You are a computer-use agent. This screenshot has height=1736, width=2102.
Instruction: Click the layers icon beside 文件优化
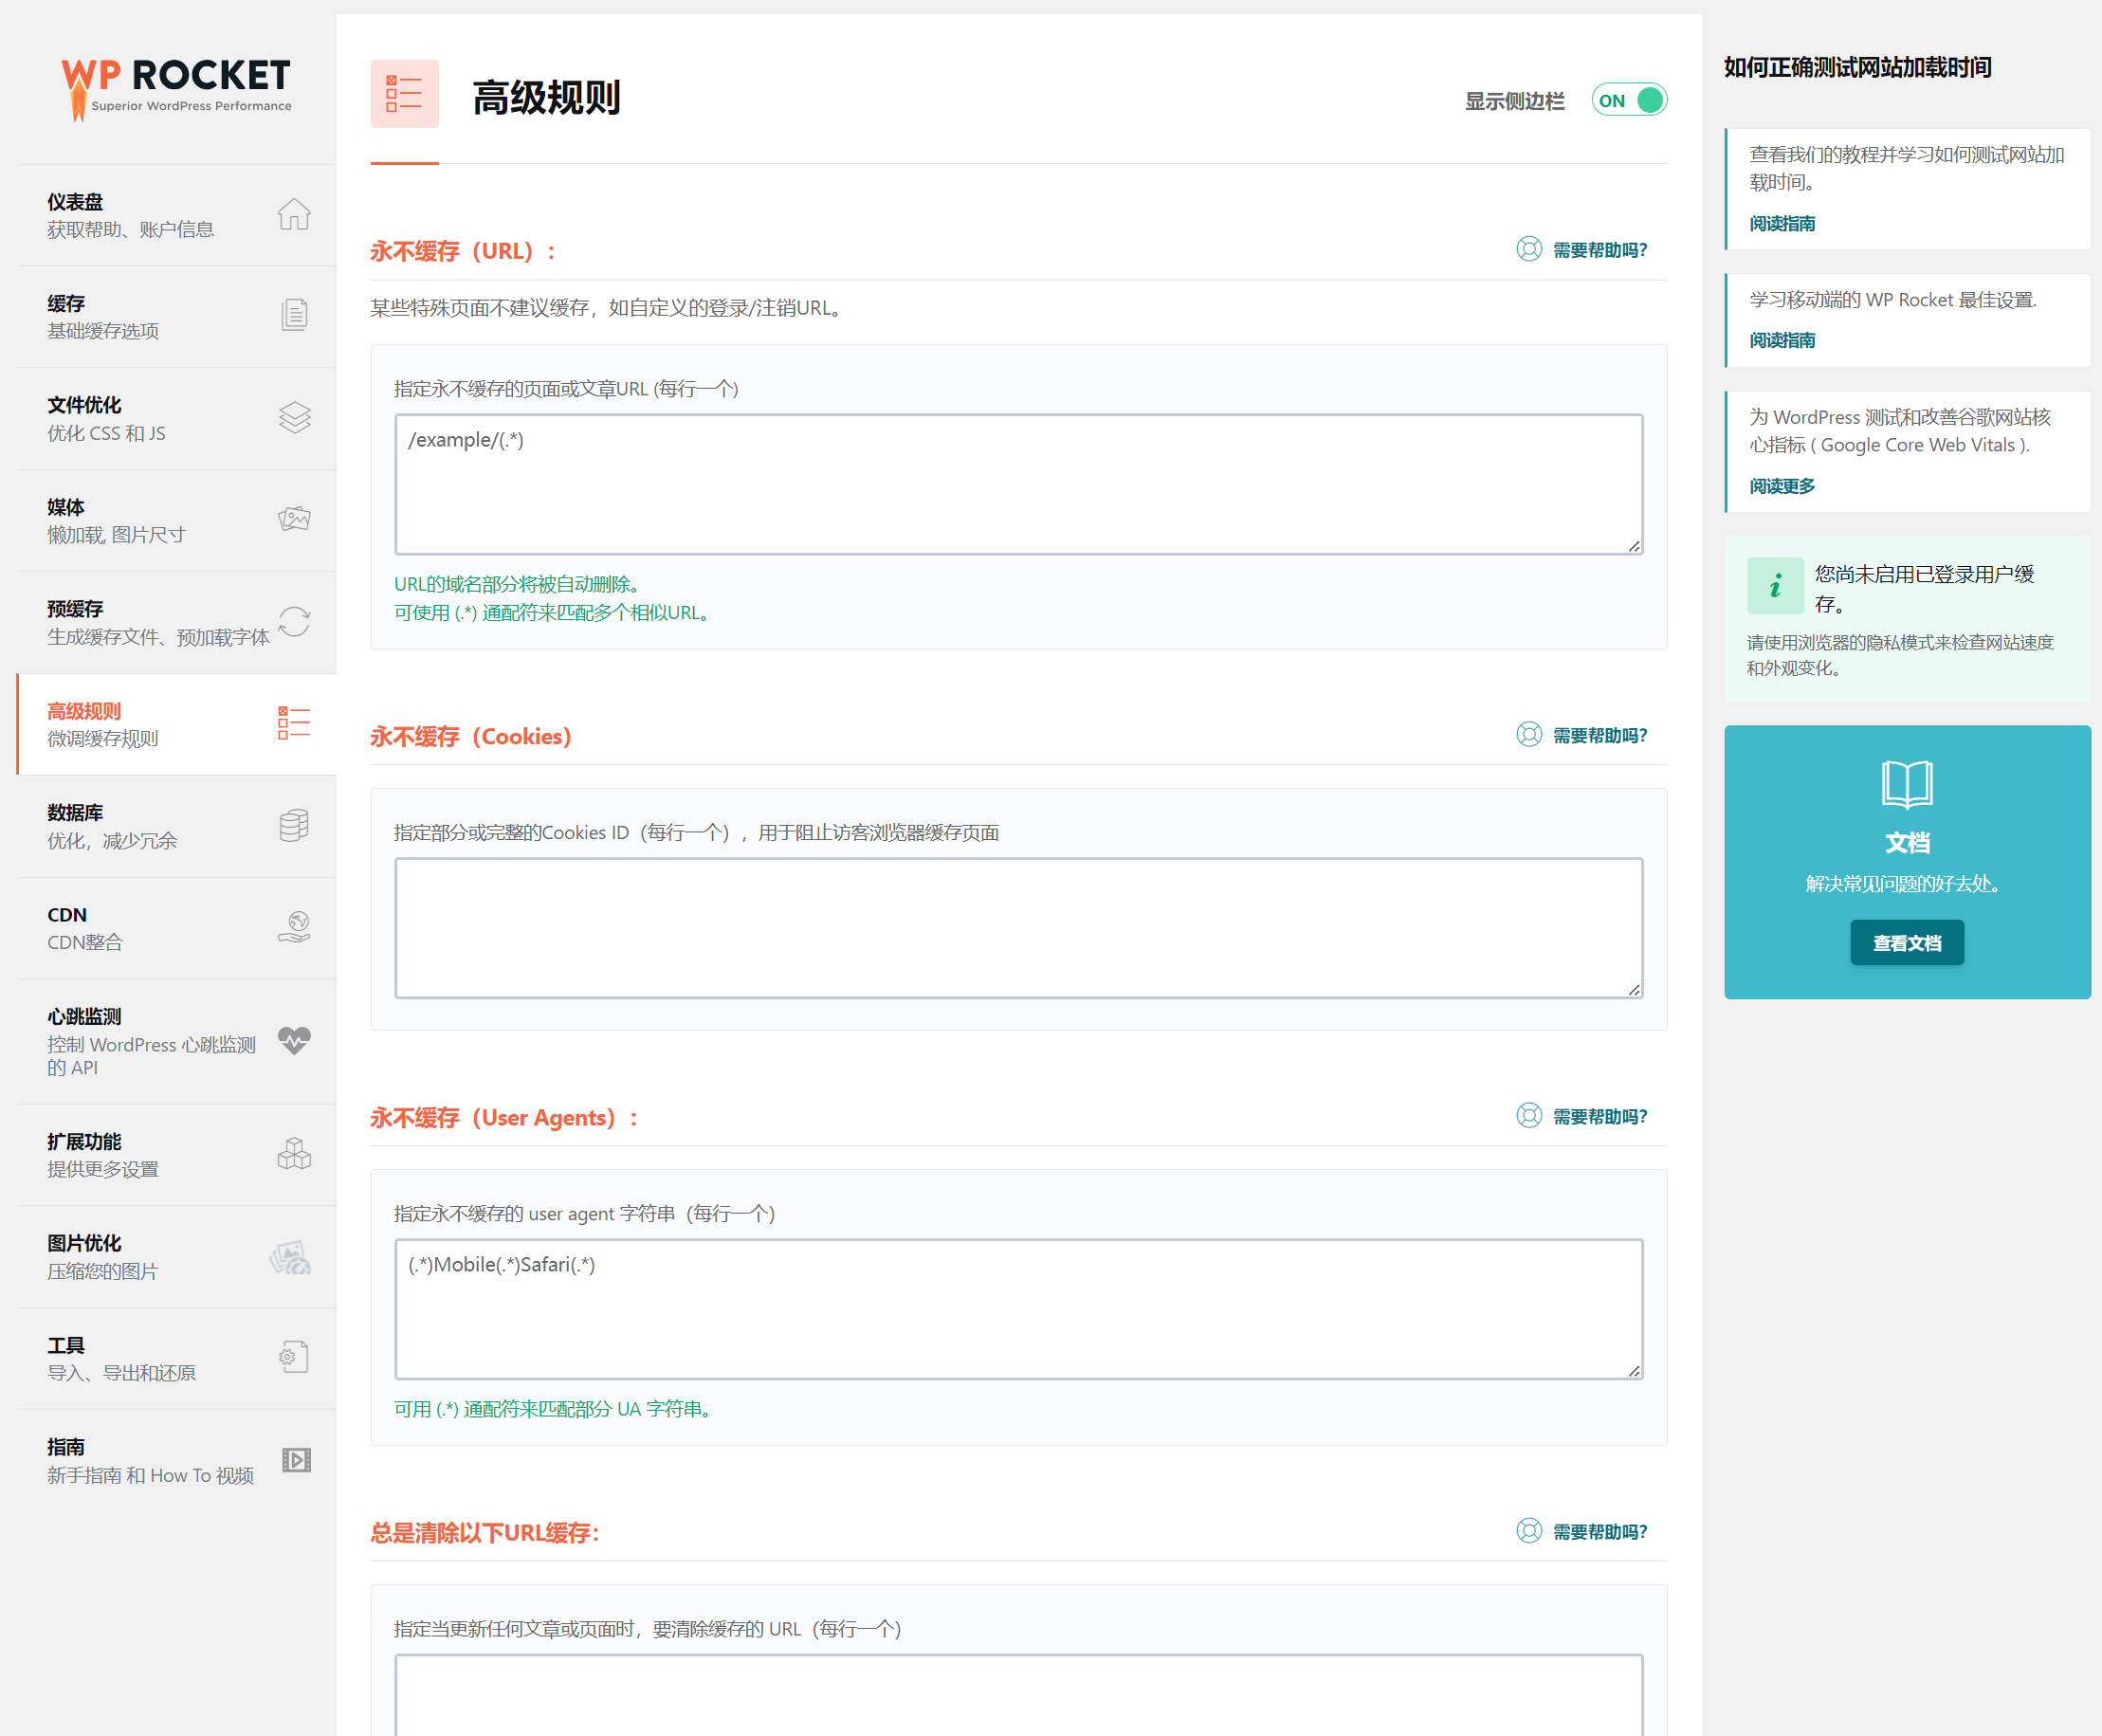click(294, 417)
